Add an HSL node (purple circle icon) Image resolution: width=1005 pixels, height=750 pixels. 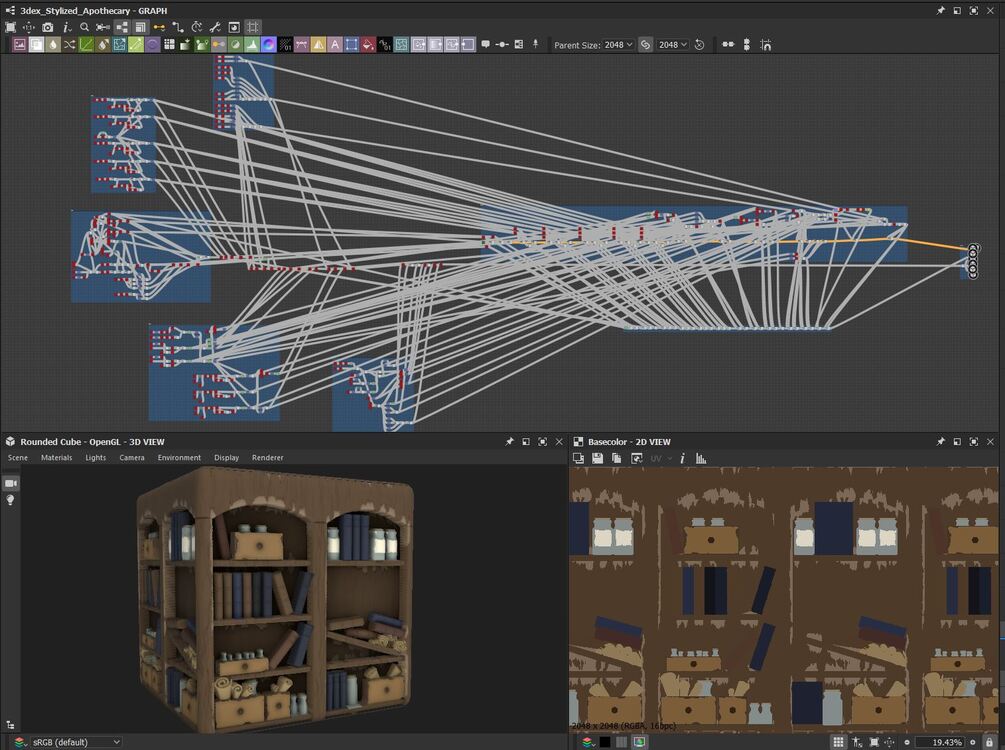[x=153, y=44]
